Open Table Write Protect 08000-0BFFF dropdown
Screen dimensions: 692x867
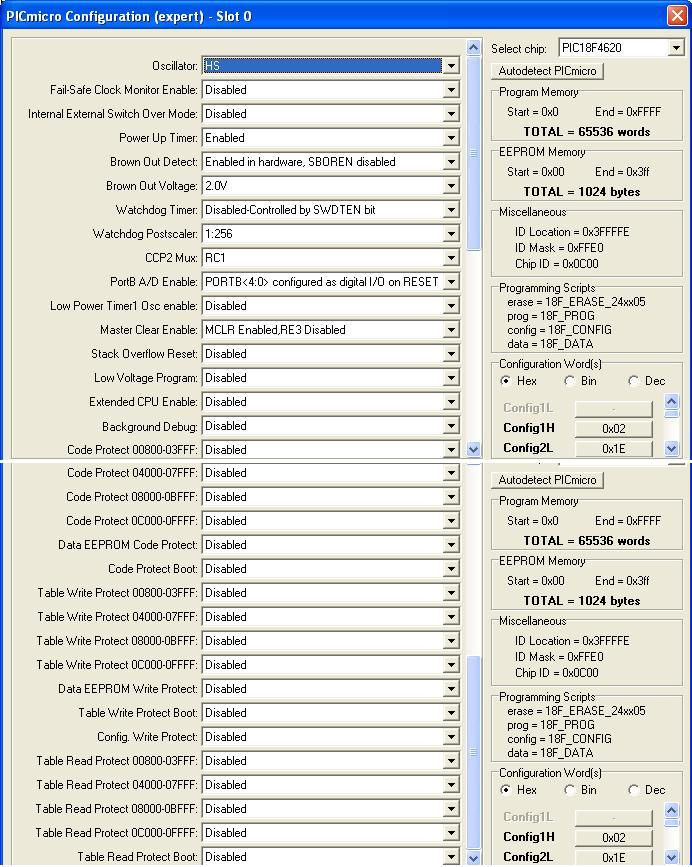click(331, 641)
